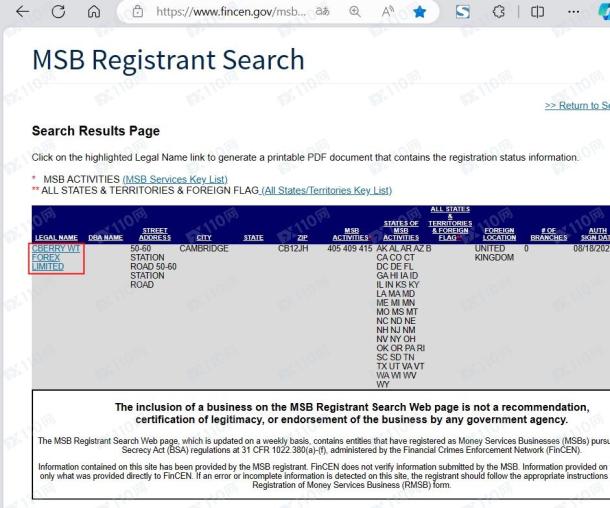Select the CB12JH zip cell
Viewport: 610px width, 508px height.
point(293,249)
